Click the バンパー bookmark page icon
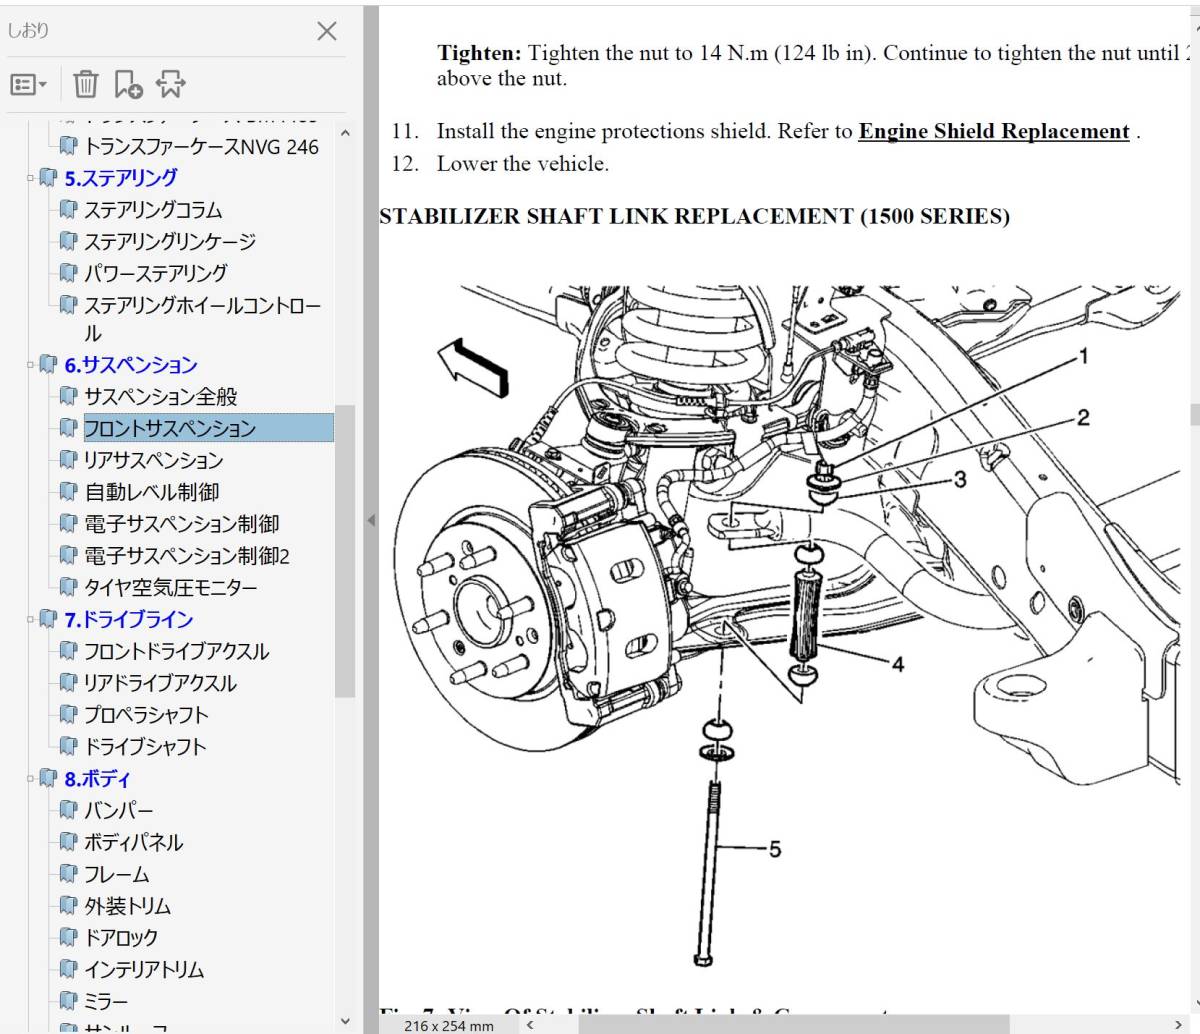 pos(68,811)
